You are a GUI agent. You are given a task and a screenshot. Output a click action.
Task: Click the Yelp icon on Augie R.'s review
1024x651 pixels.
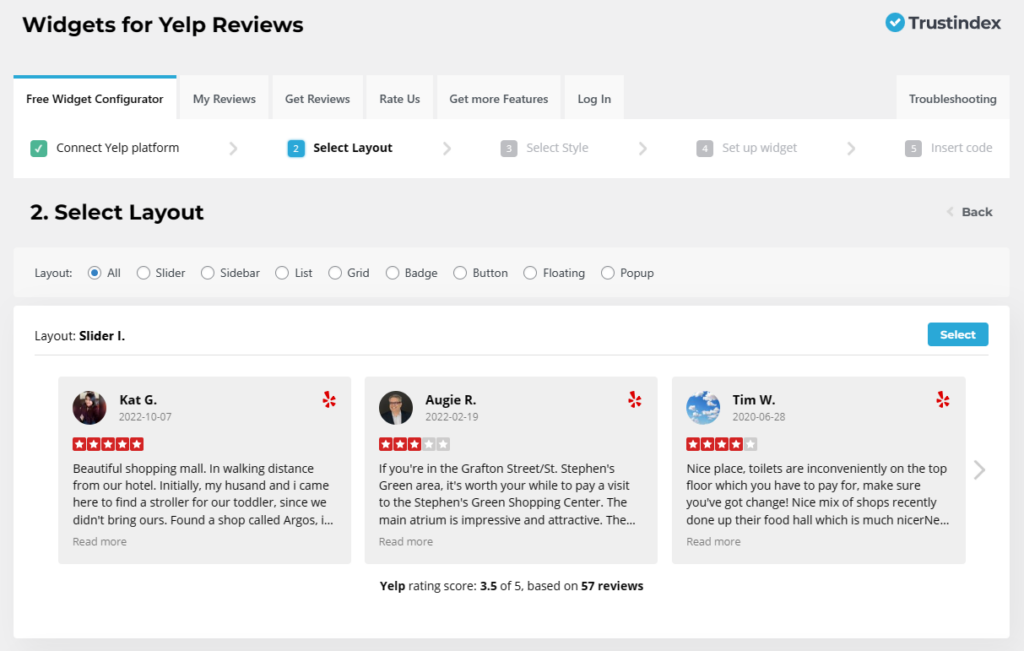point(635,398)
